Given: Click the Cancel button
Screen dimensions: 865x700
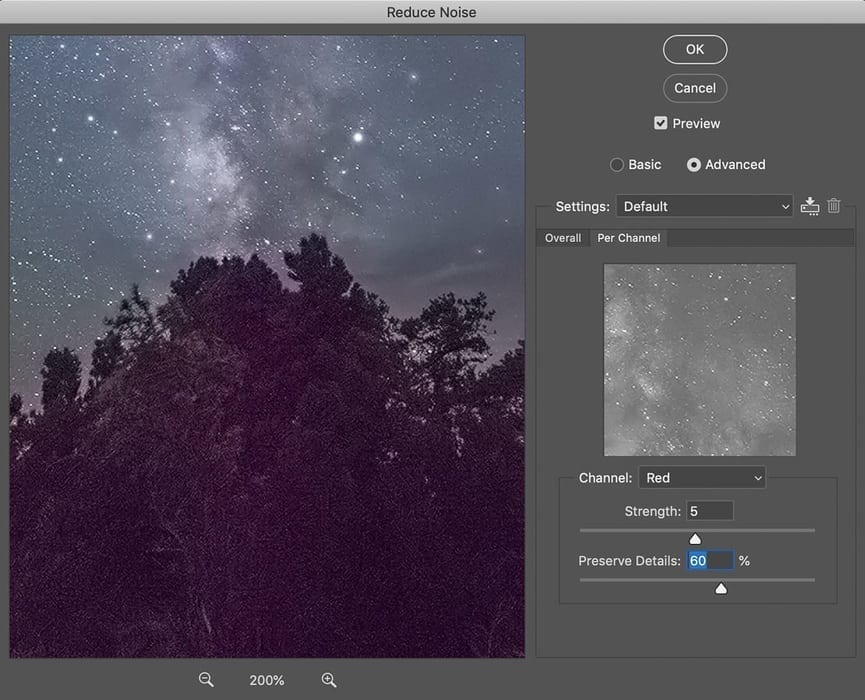Looking at the screenshot, I should (695, 88).
